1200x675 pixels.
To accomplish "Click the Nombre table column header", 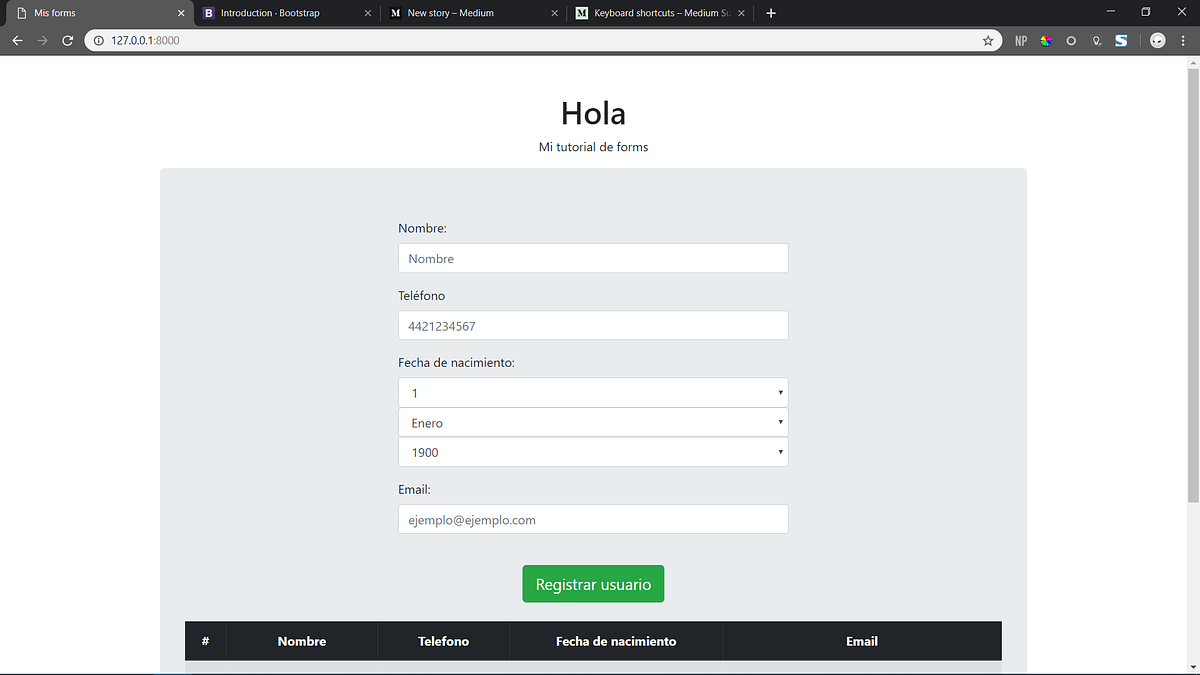I will [302, 641].
